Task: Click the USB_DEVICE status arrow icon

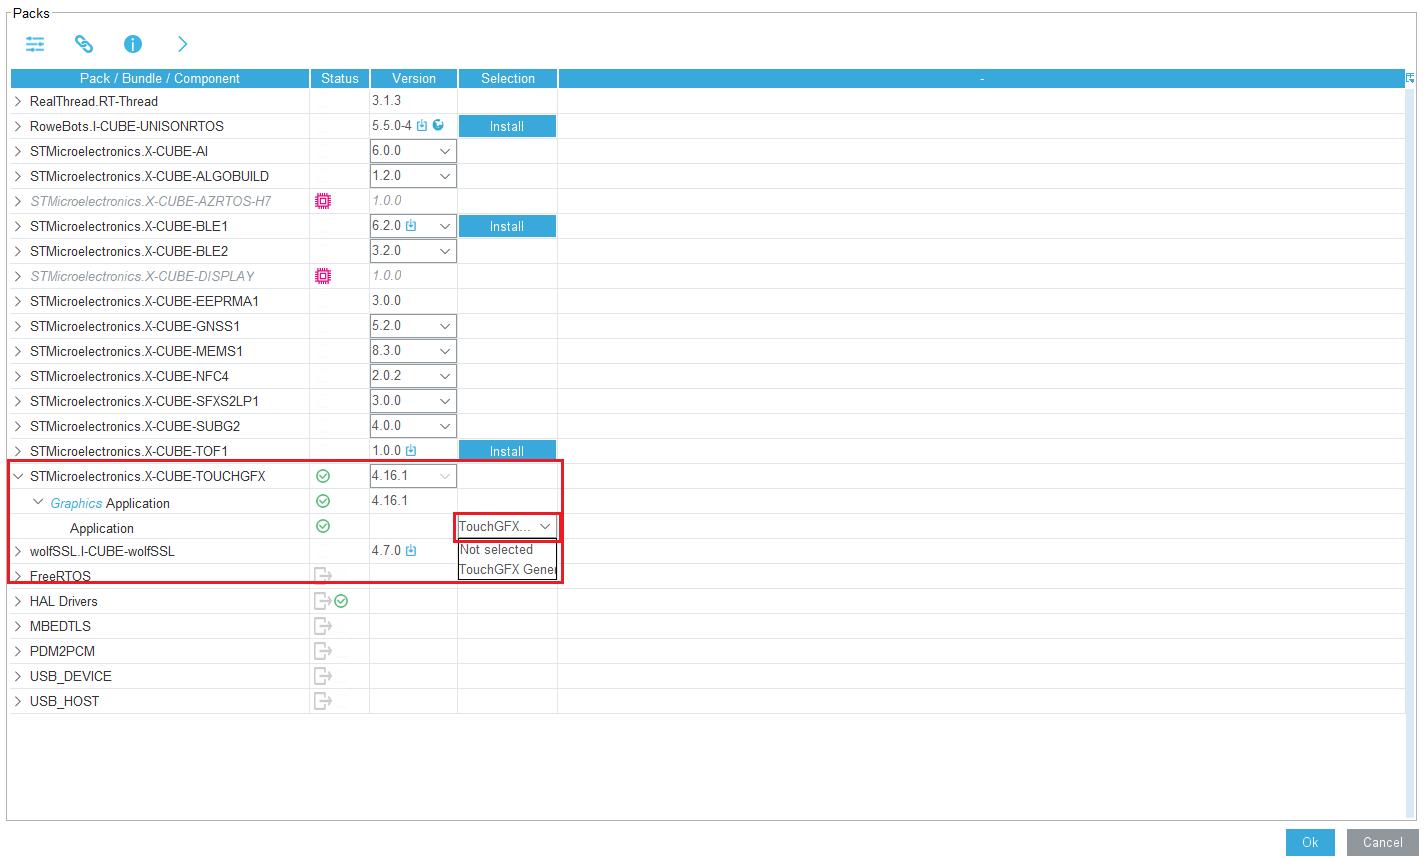Action: tap(323, 676)
